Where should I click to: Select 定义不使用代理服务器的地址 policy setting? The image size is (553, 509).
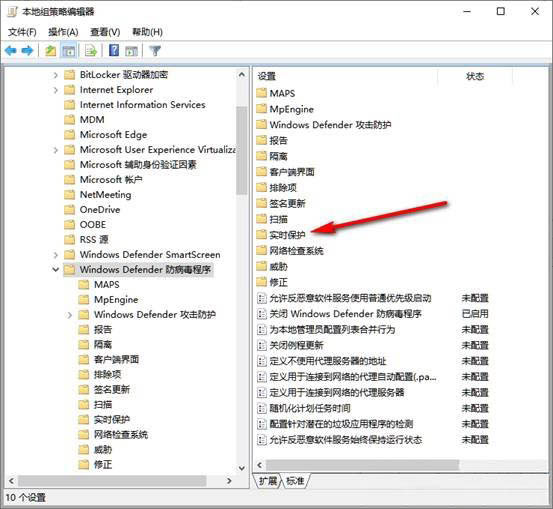pyautogui.click(x=328, y=361)
